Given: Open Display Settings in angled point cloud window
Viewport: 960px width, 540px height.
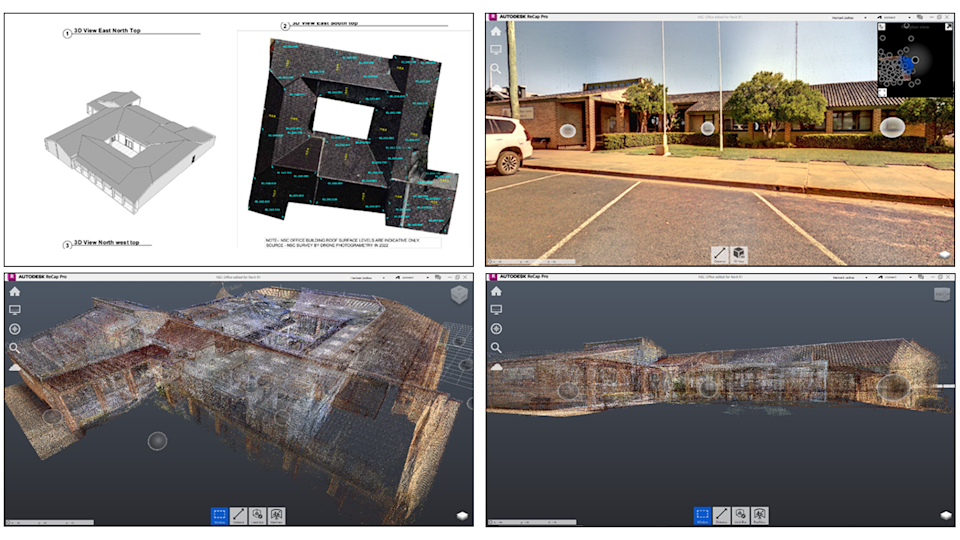Looking at the screenshot, I should coord(15,310).
